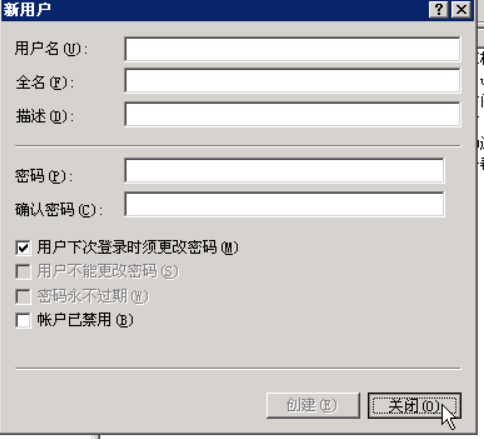Click the 密码(P): label text
The height and width of the screenshot is (439, 484).
coord(44,176)
